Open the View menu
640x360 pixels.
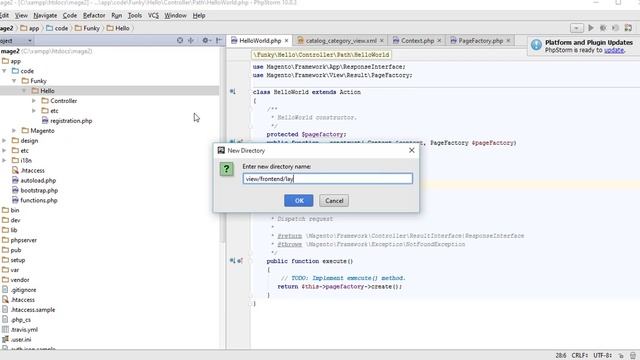(21, 16)
